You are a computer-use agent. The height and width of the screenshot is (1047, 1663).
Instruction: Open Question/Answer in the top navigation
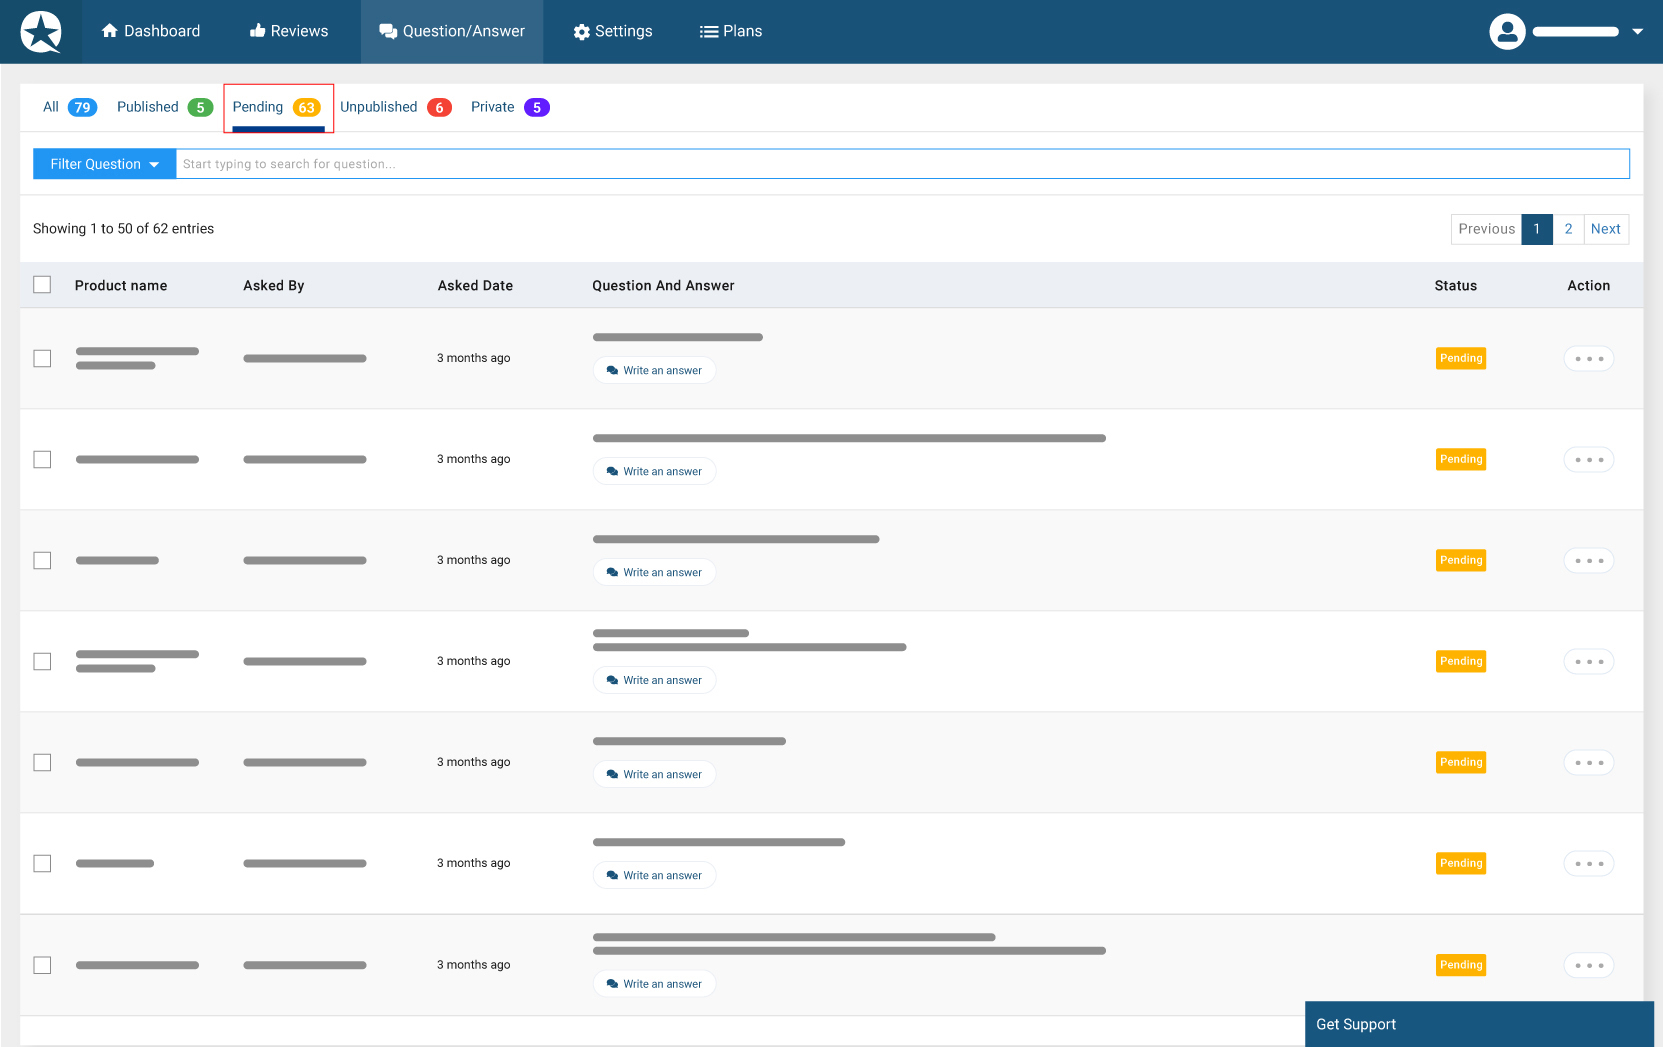(x=452, y=31)
